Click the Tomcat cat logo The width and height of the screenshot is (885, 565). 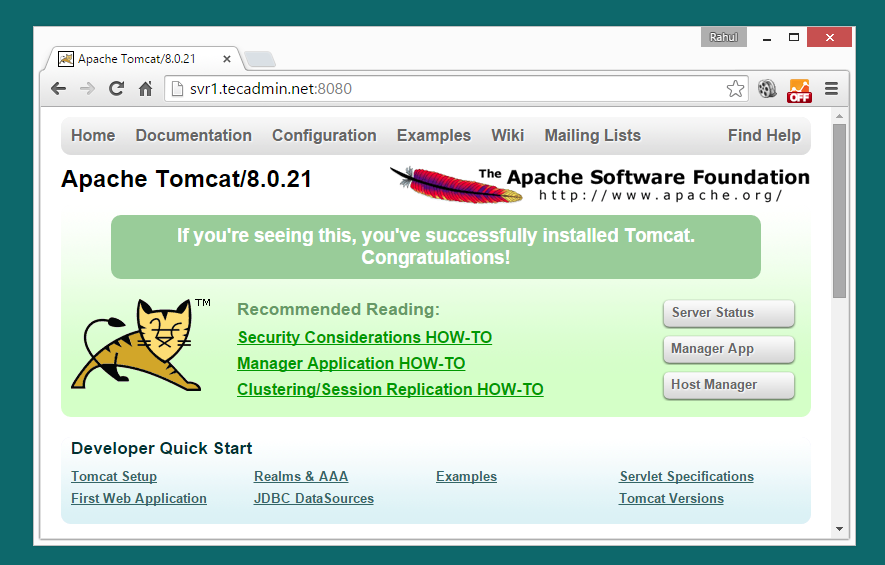[140, 345]
